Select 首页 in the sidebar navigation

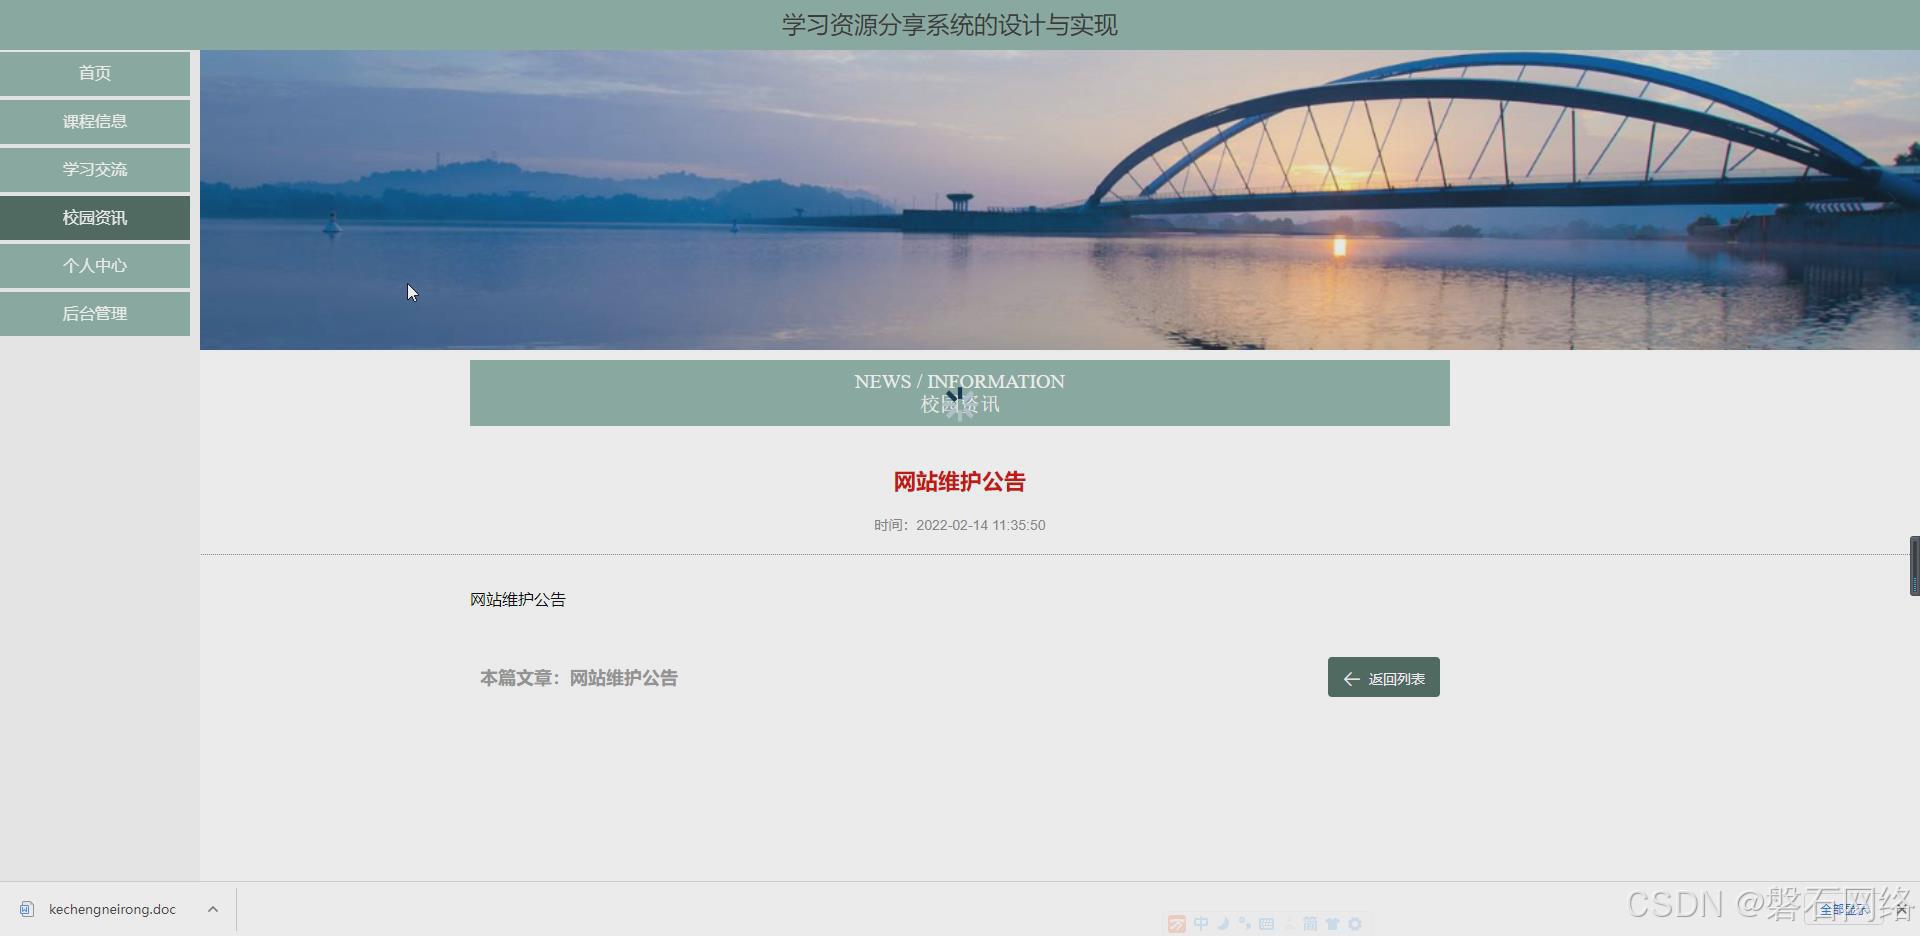click(95, 73)
